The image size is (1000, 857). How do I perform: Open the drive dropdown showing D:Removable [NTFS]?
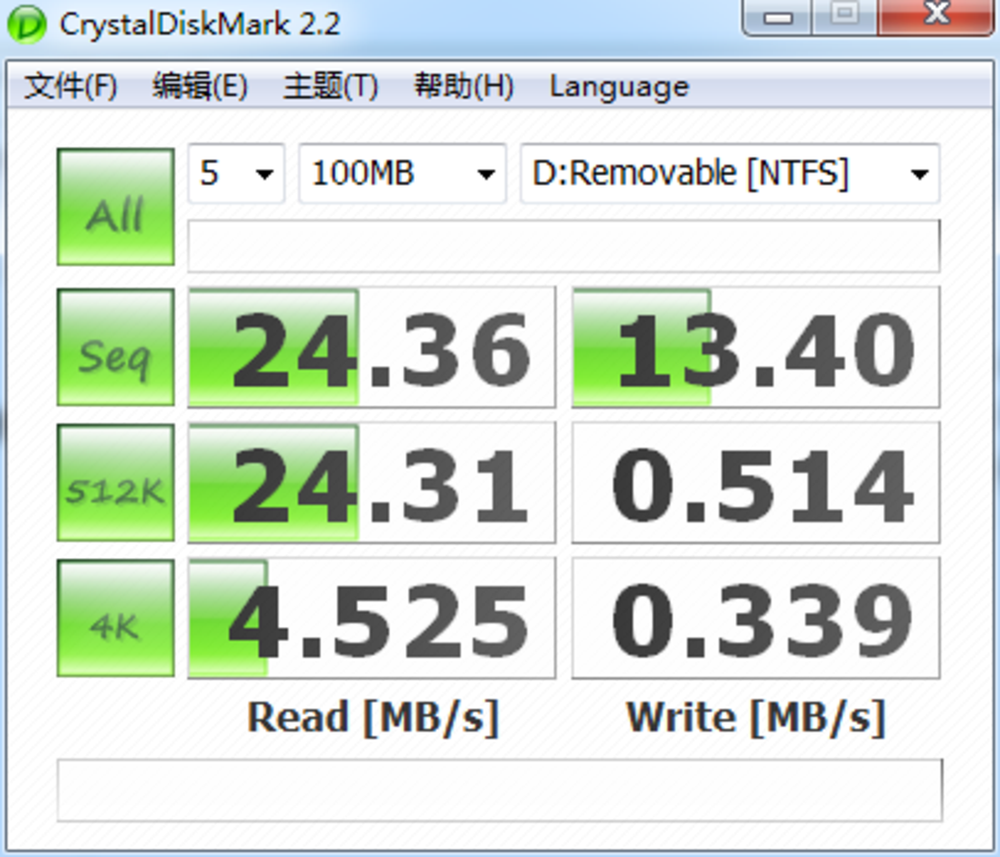coord(730,173)
